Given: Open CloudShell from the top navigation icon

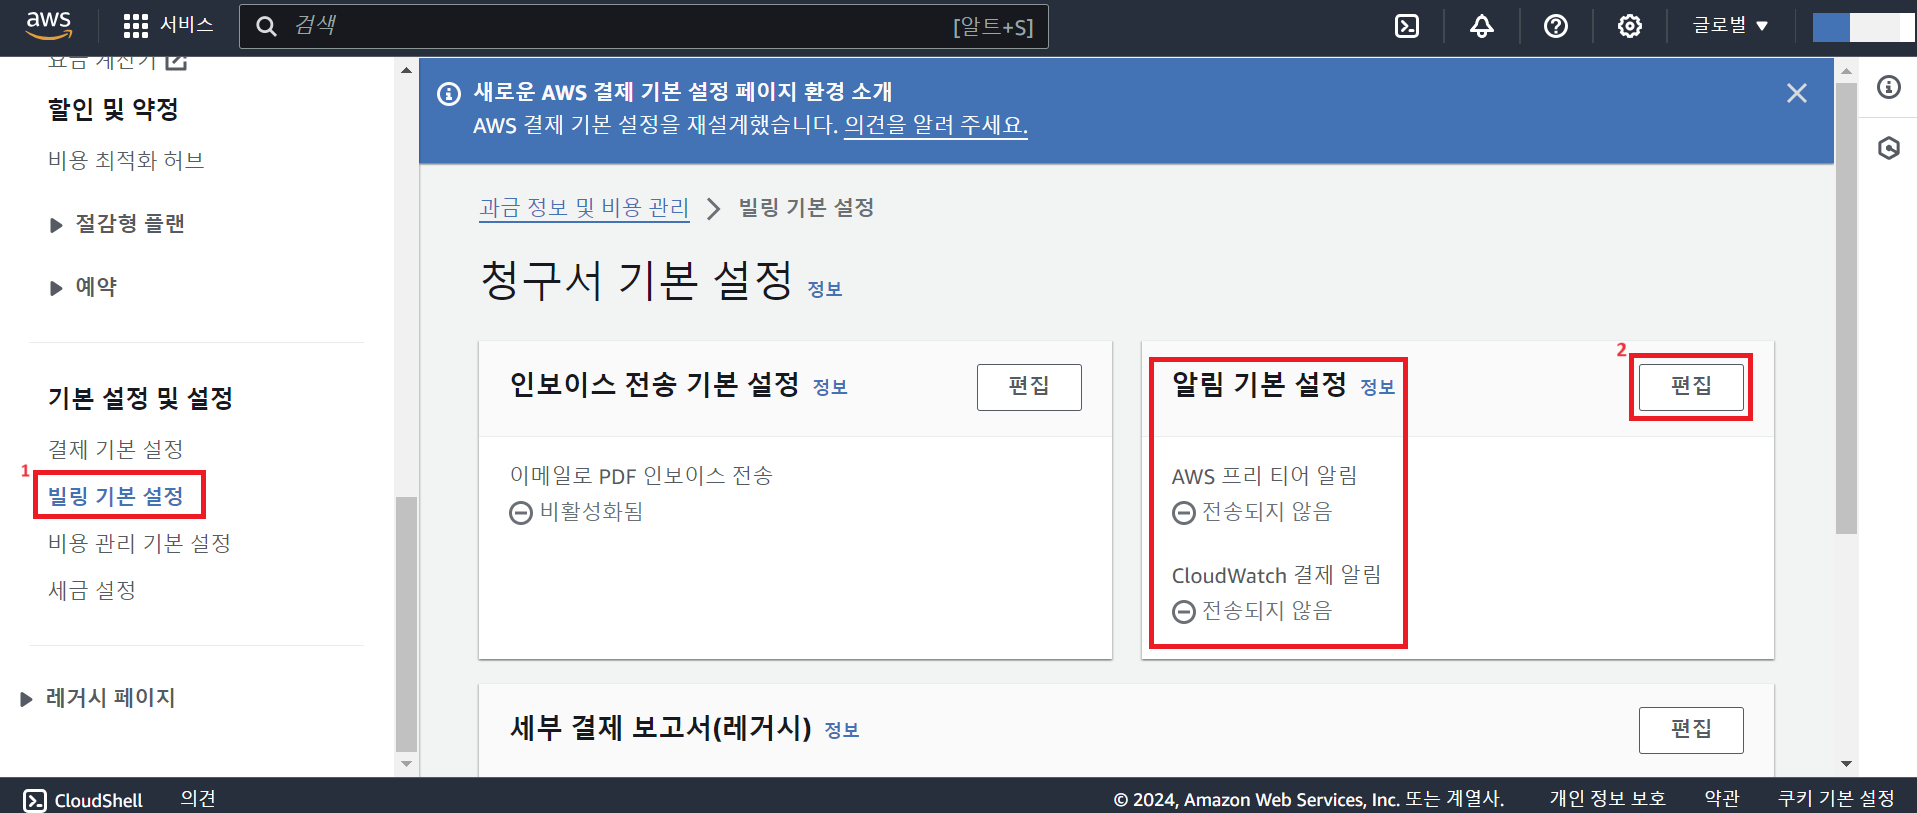Looking at the screenshot, I should [x=1407, y=26].
